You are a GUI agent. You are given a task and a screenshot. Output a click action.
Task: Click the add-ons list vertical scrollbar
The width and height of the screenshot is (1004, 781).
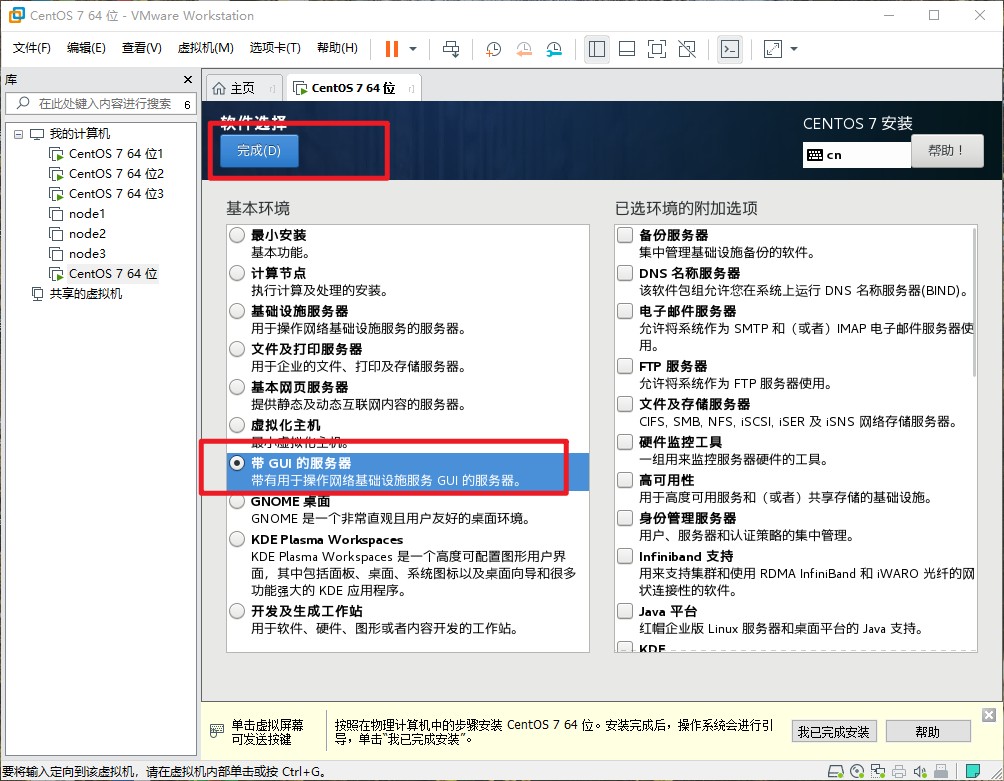pyautogui.click(x=974, y=302)
